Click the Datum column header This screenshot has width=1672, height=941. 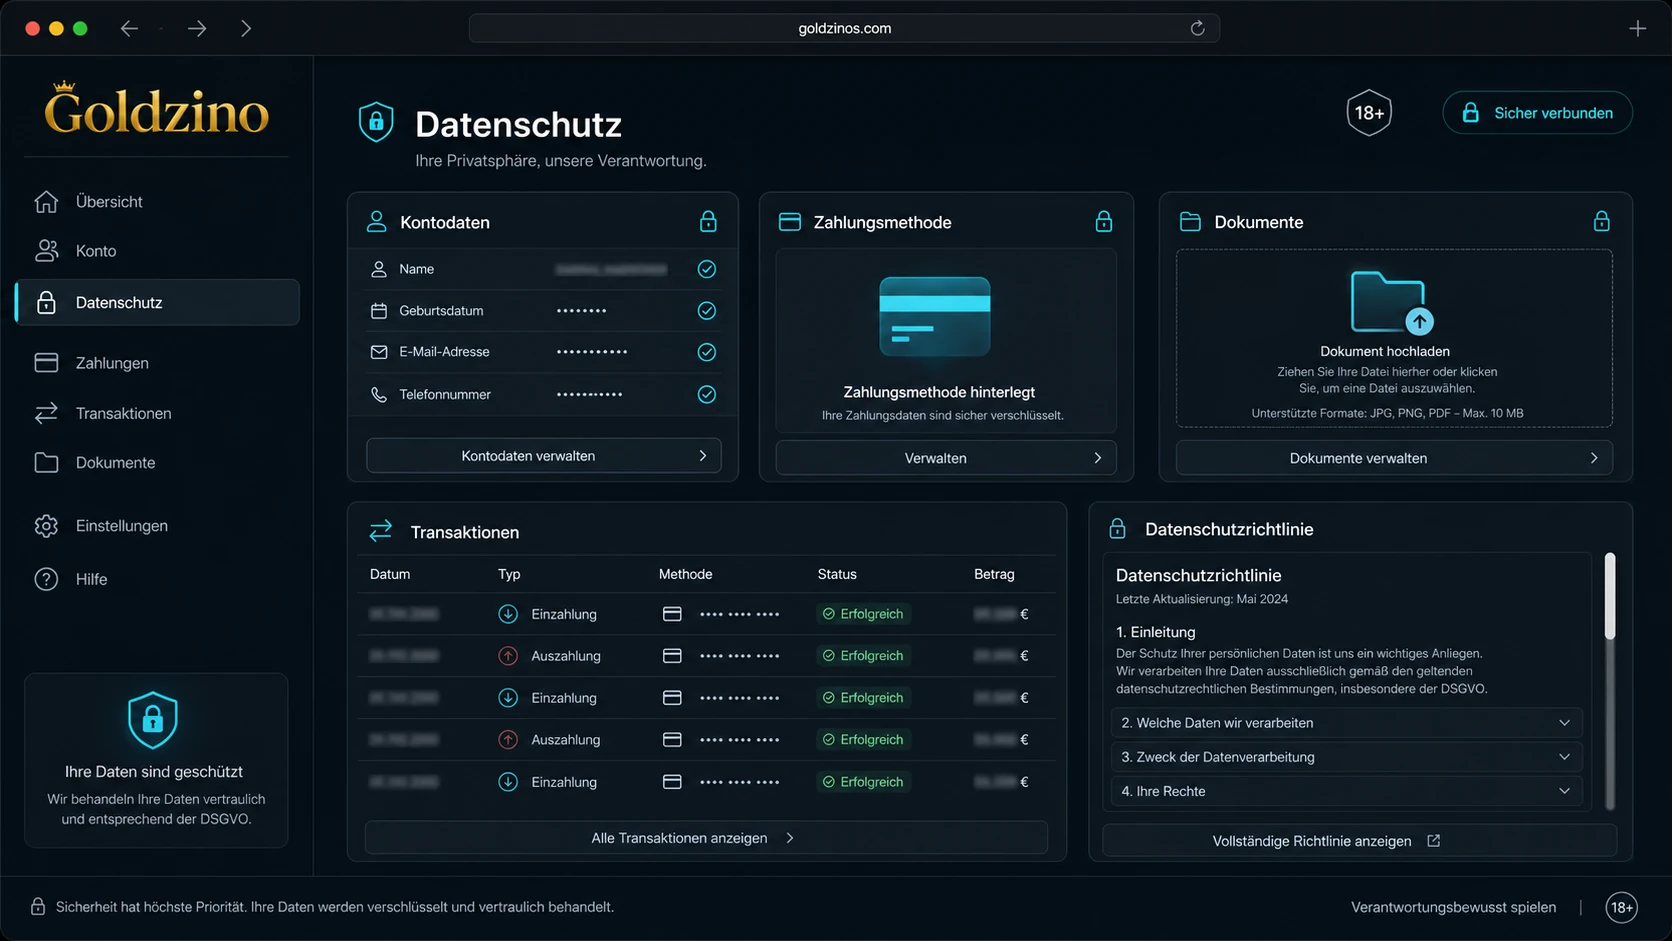click(390, 574)
